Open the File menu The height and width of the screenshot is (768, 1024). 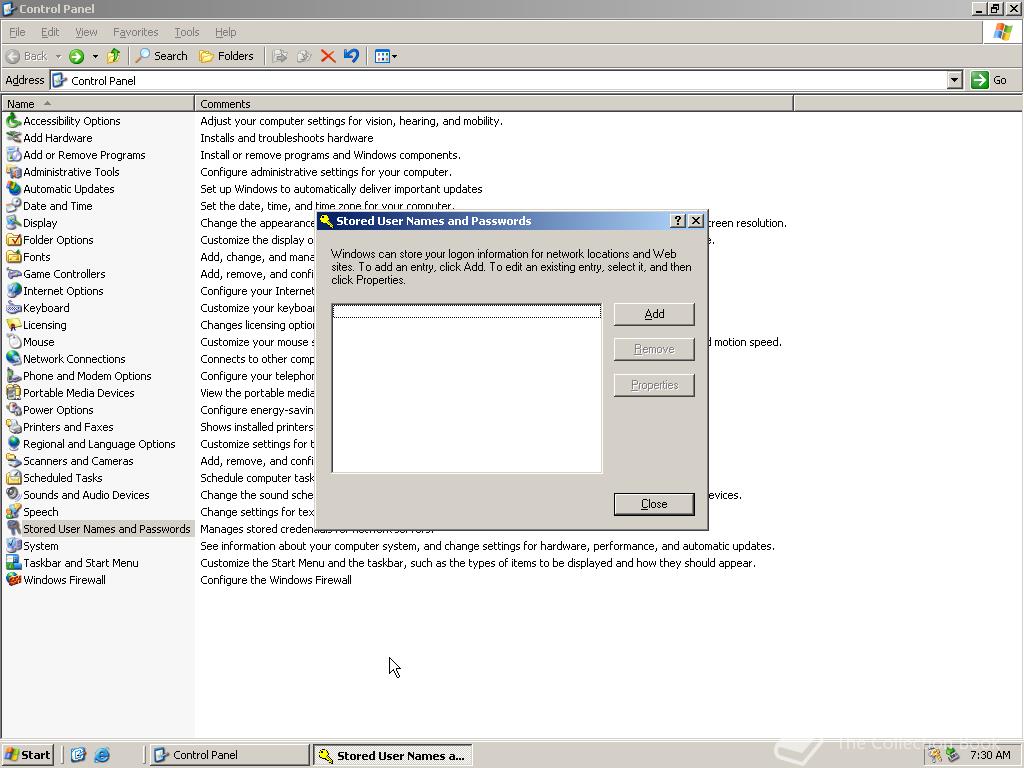click(17, 32)
